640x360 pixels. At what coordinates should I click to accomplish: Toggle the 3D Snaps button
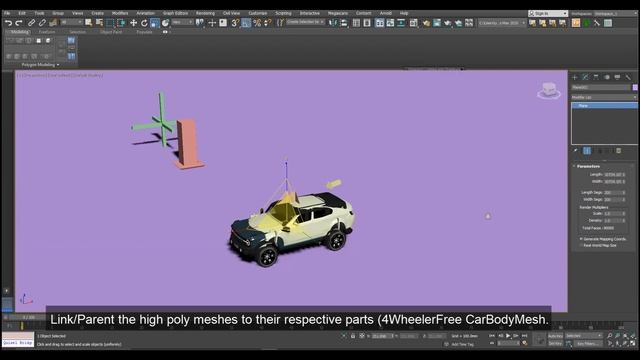tap(235, 23)
